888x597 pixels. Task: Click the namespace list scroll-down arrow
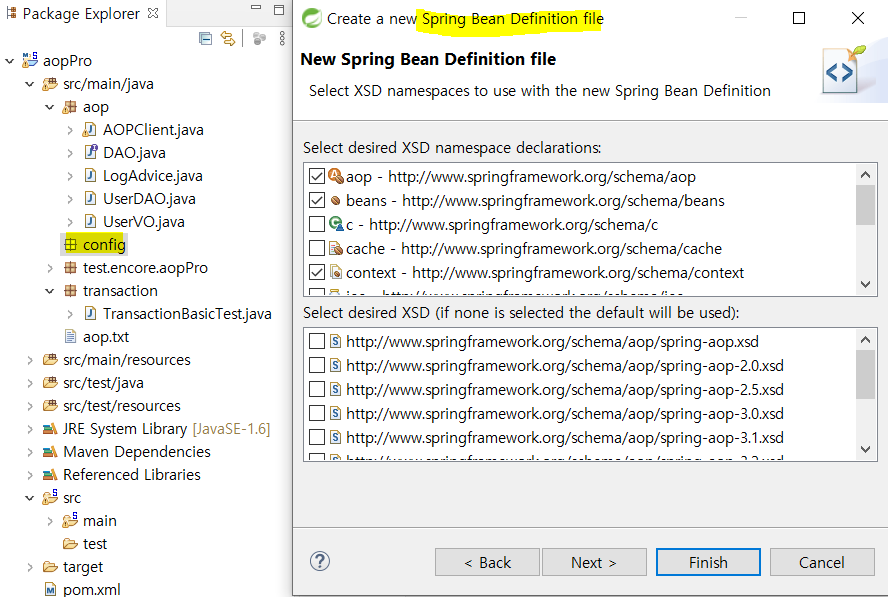865,284
